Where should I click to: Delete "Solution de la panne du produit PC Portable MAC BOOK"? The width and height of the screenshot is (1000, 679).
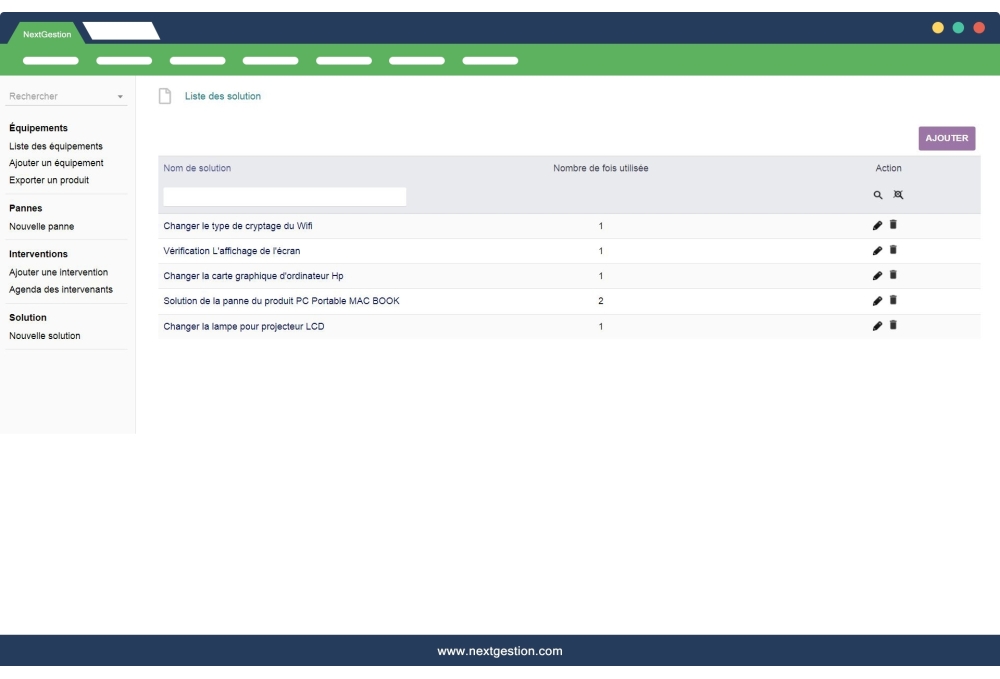point(893,299)
